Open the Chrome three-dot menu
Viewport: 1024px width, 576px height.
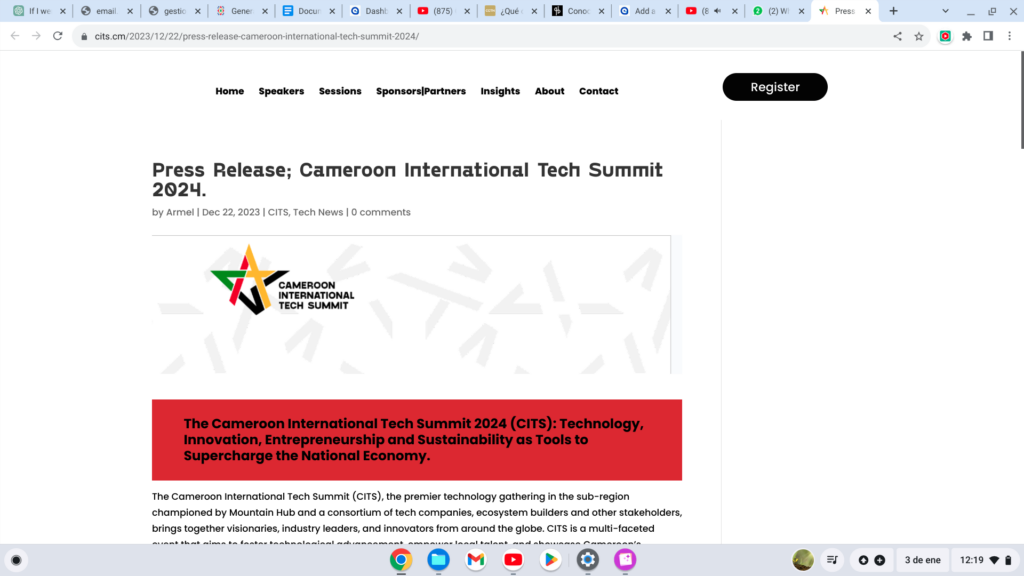[1011, 35]
